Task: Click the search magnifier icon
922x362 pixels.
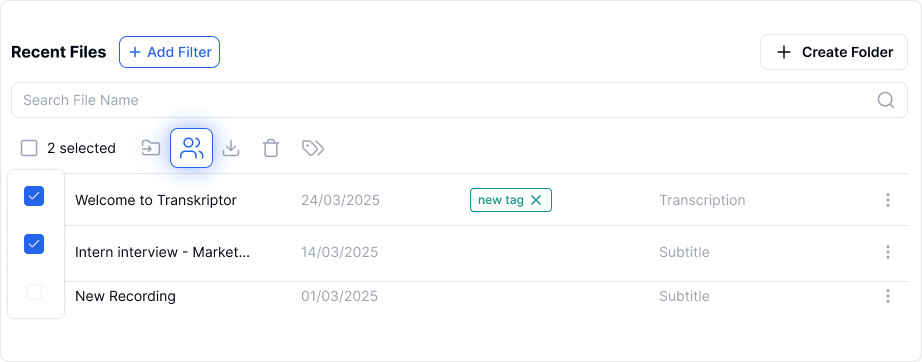Action: coord(886,100)
